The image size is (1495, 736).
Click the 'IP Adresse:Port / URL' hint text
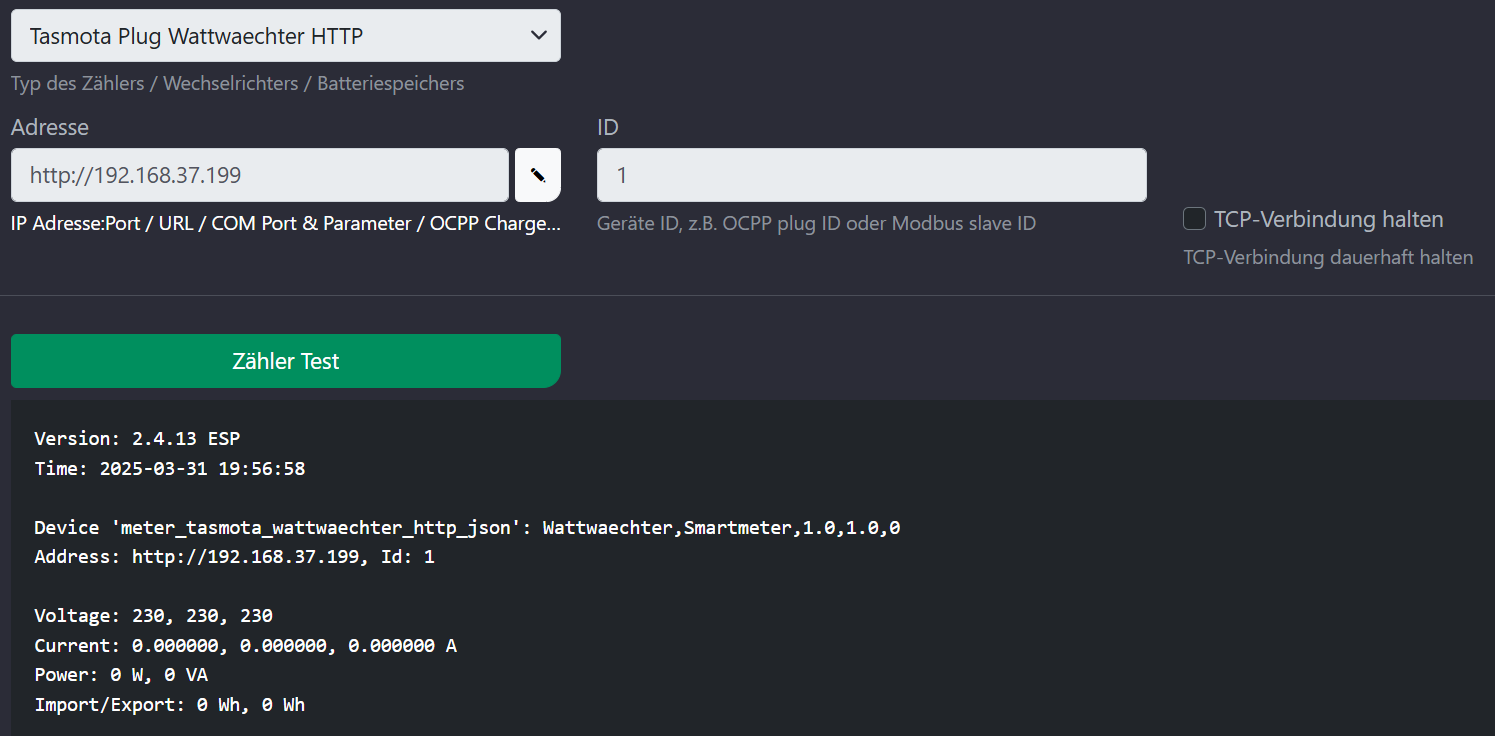(x=286, y=223)
